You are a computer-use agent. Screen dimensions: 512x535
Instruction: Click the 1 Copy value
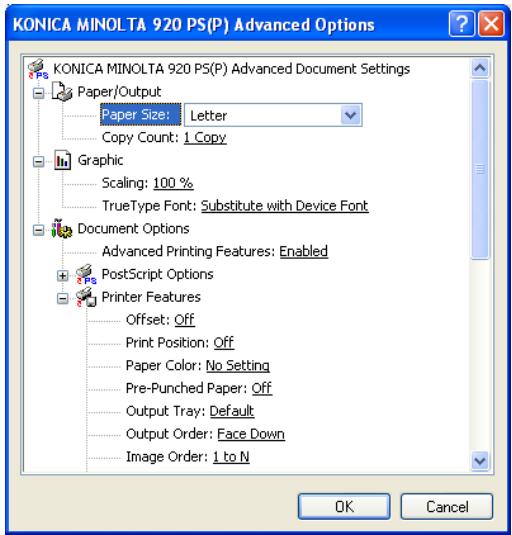(205, 138)
